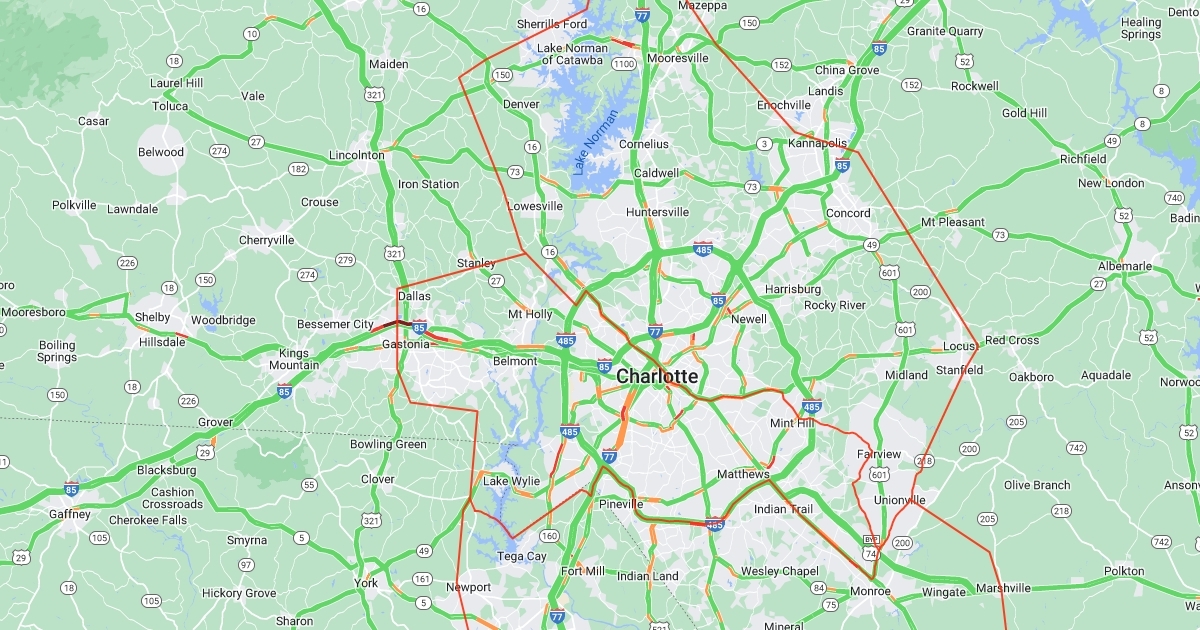Click the route 160 shield near Tega Cay
This screenshot has width=1200, height=630.
[x=549, y=536]
